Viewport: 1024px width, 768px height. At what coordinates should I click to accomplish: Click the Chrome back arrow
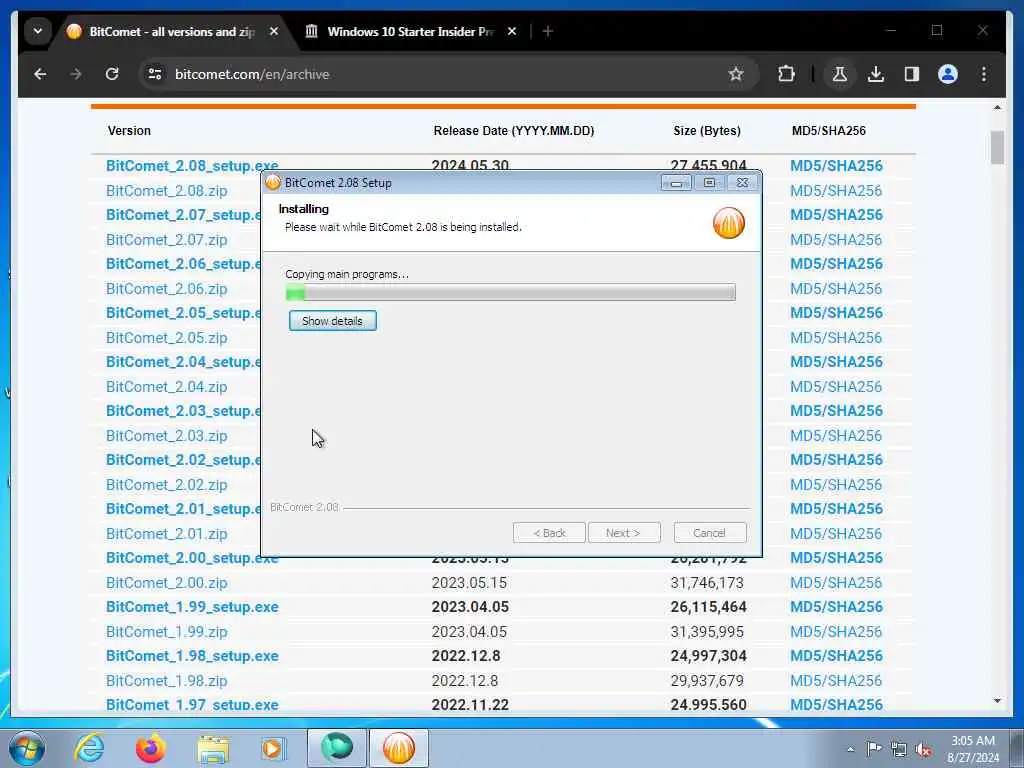[40, 74]
